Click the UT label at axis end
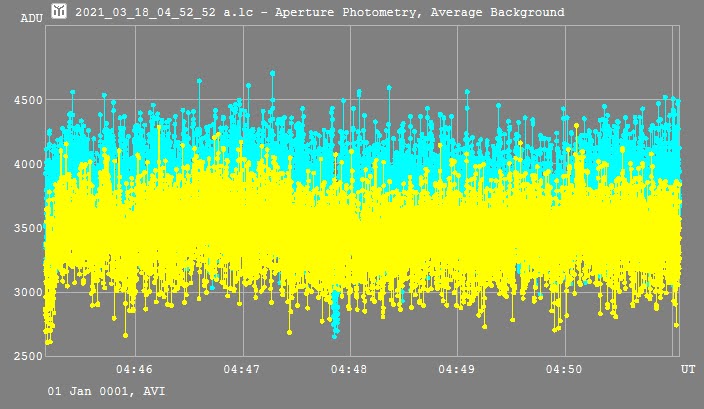Screen dimensions: 704x409 coord(688,369)
